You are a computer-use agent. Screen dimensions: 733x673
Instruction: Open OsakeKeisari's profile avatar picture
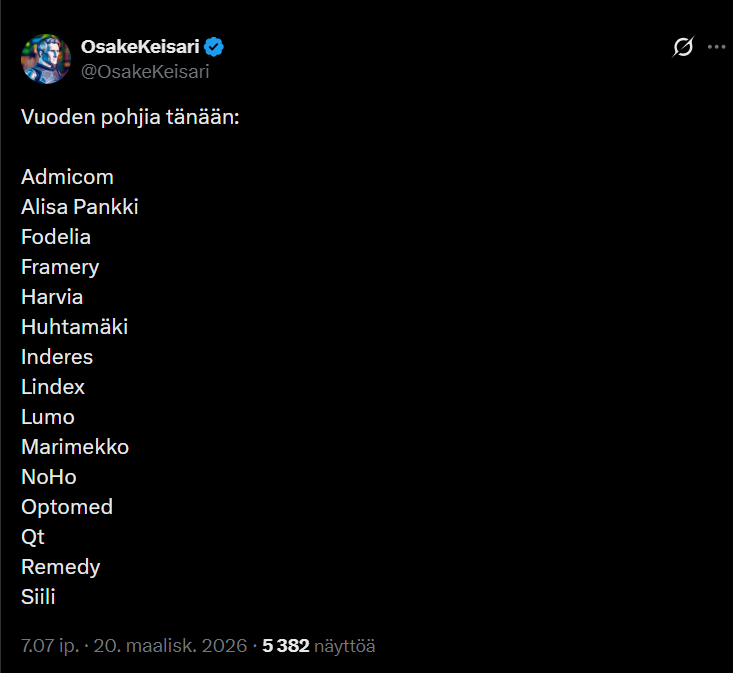pyautogui.click(x=46, y=58)
